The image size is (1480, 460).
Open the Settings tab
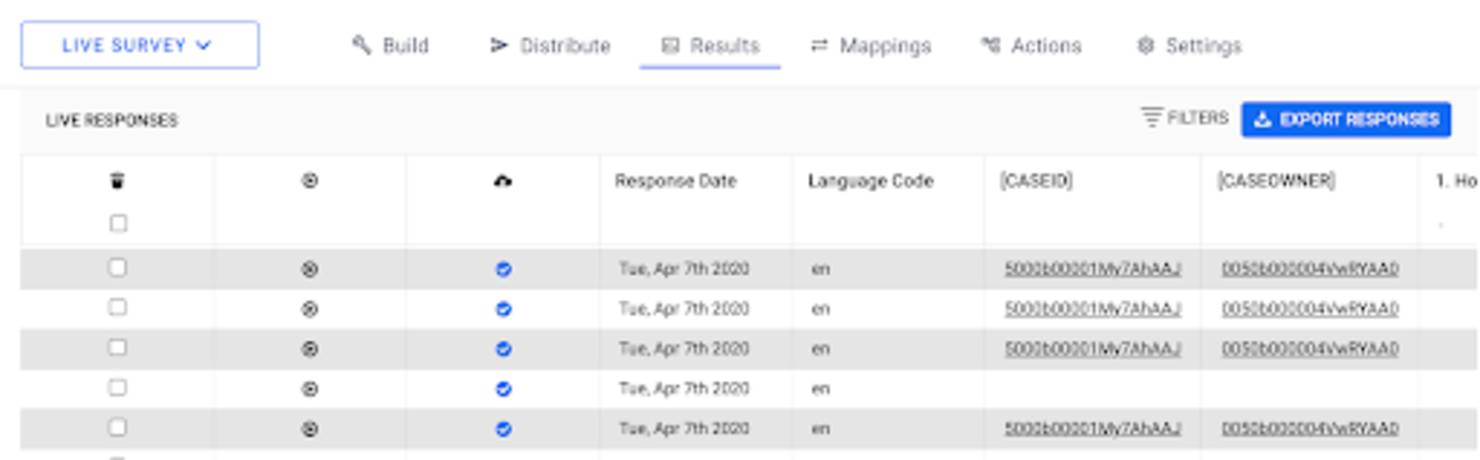pyautogui.click(x=1189, y=45)
